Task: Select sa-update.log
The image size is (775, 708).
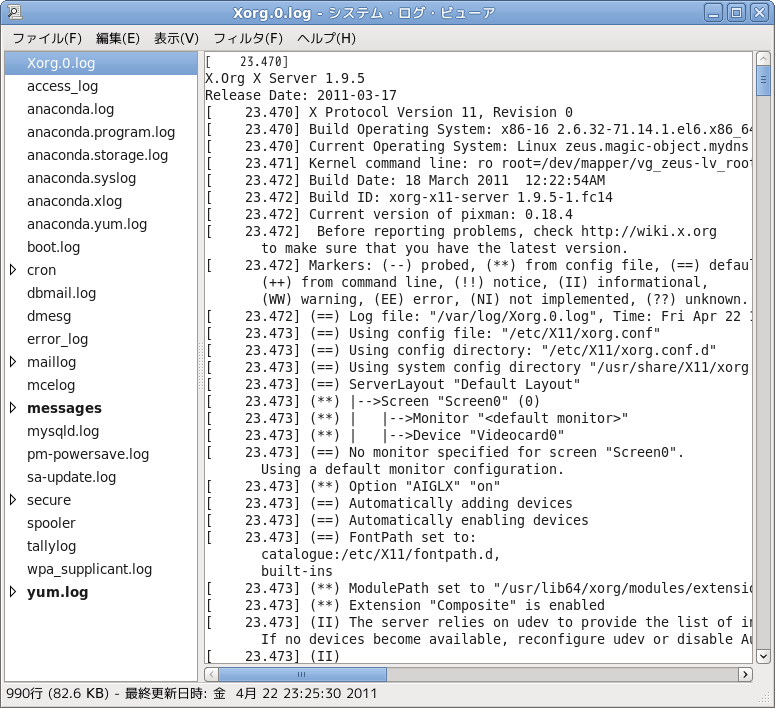Action: [x=101, y=477]
